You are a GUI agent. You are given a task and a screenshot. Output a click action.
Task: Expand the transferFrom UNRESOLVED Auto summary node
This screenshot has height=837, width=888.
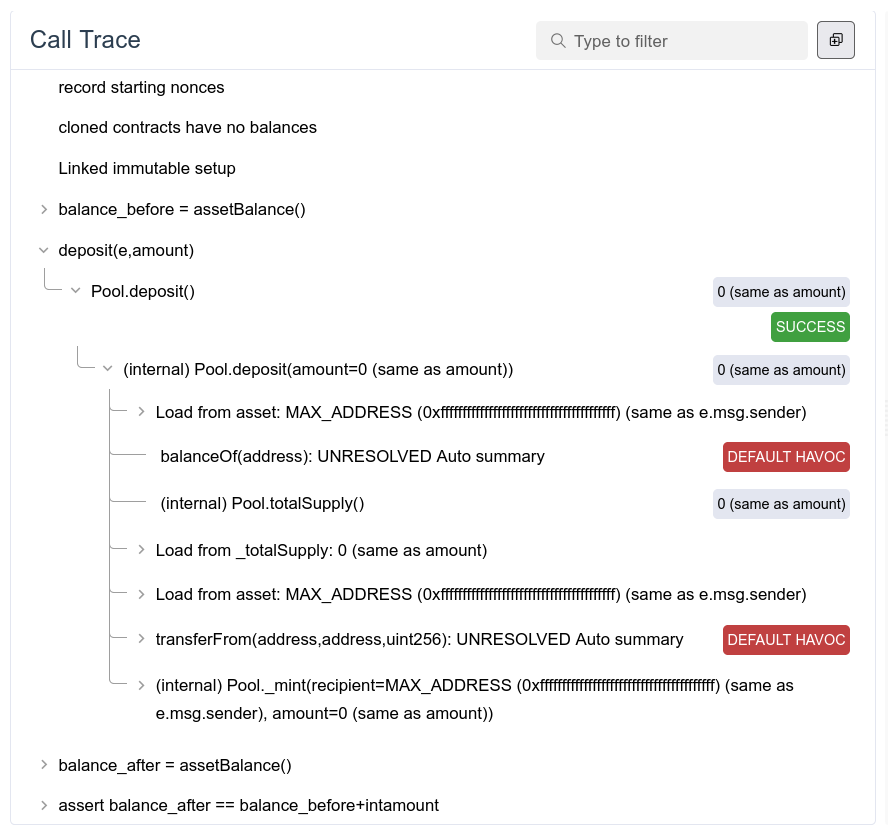pyautogui.click(x=141, y=640)
